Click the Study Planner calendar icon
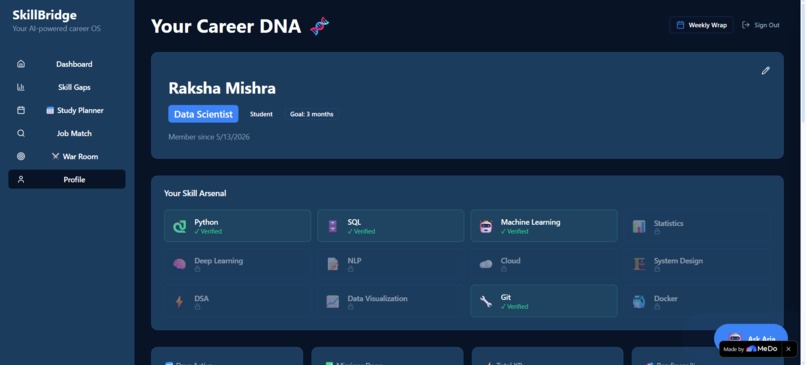Screen dimensions: 806x365 click(x=21, y=111)
